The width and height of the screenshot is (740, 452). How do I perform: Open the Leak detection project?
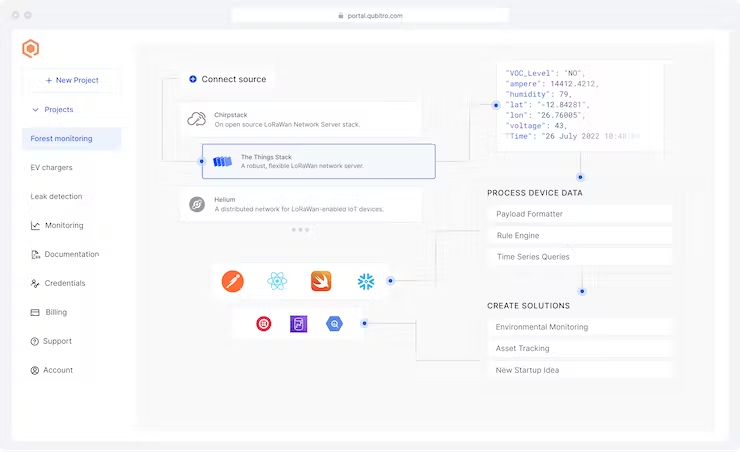pyautogui.click(x=56, y=196)
